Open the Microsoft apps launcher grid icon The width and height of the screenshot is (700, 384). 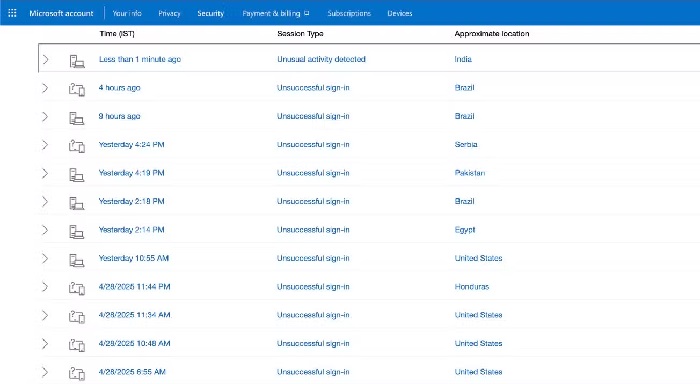(x=12, y=13)
